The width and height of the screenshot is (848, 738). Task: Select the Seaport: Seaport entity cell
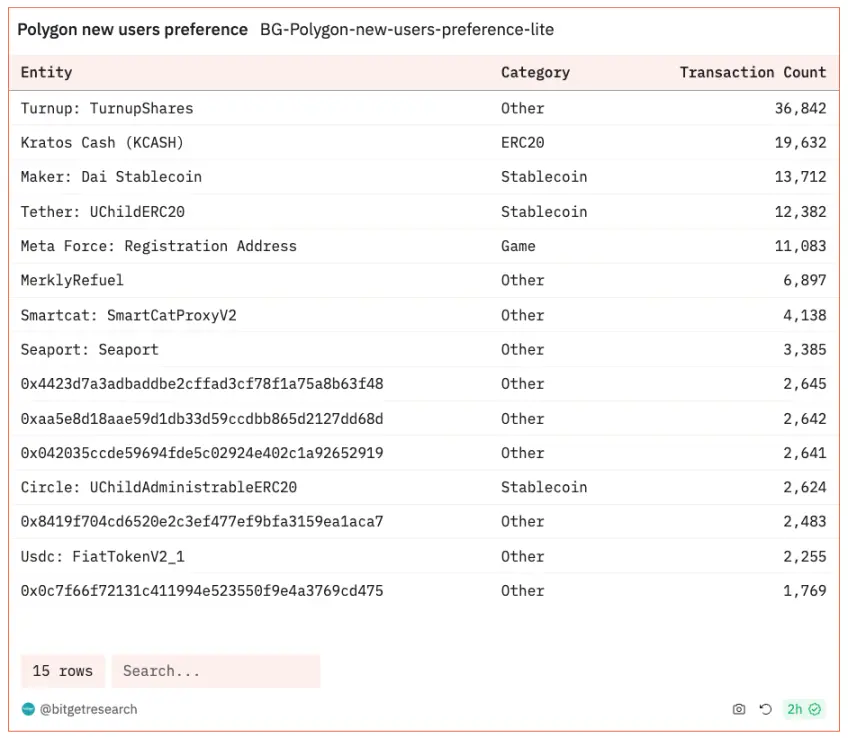[x=89, y=349]
